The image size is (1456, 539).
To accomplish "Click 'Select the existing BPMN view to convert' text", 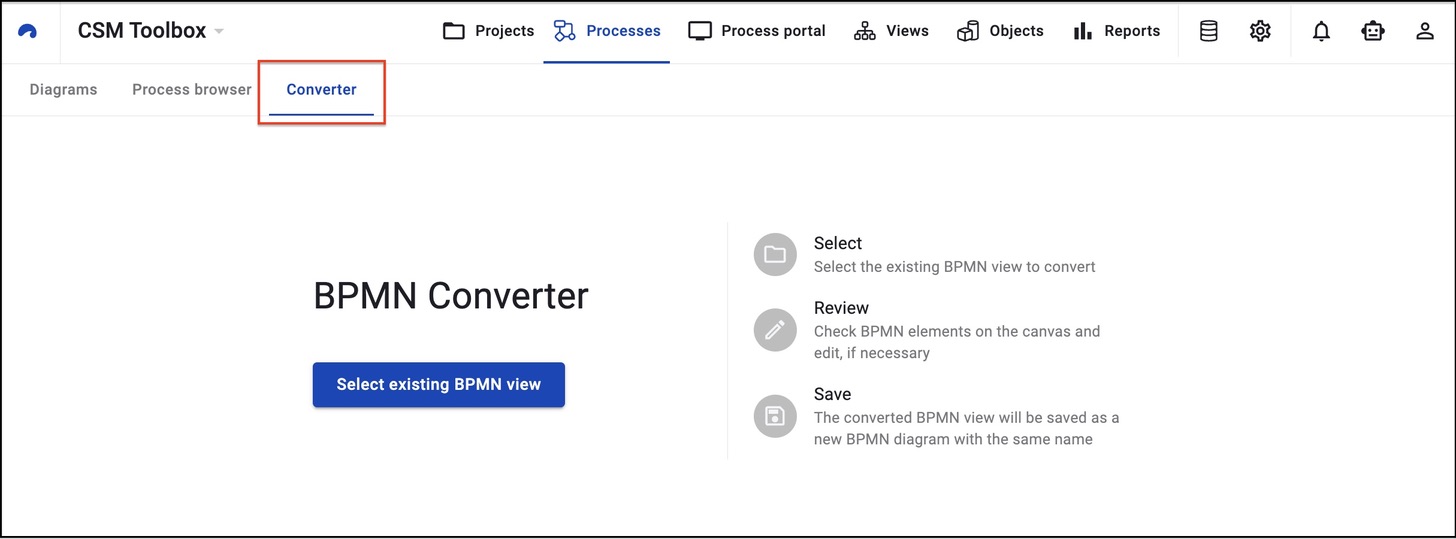I will coord(955,267).
